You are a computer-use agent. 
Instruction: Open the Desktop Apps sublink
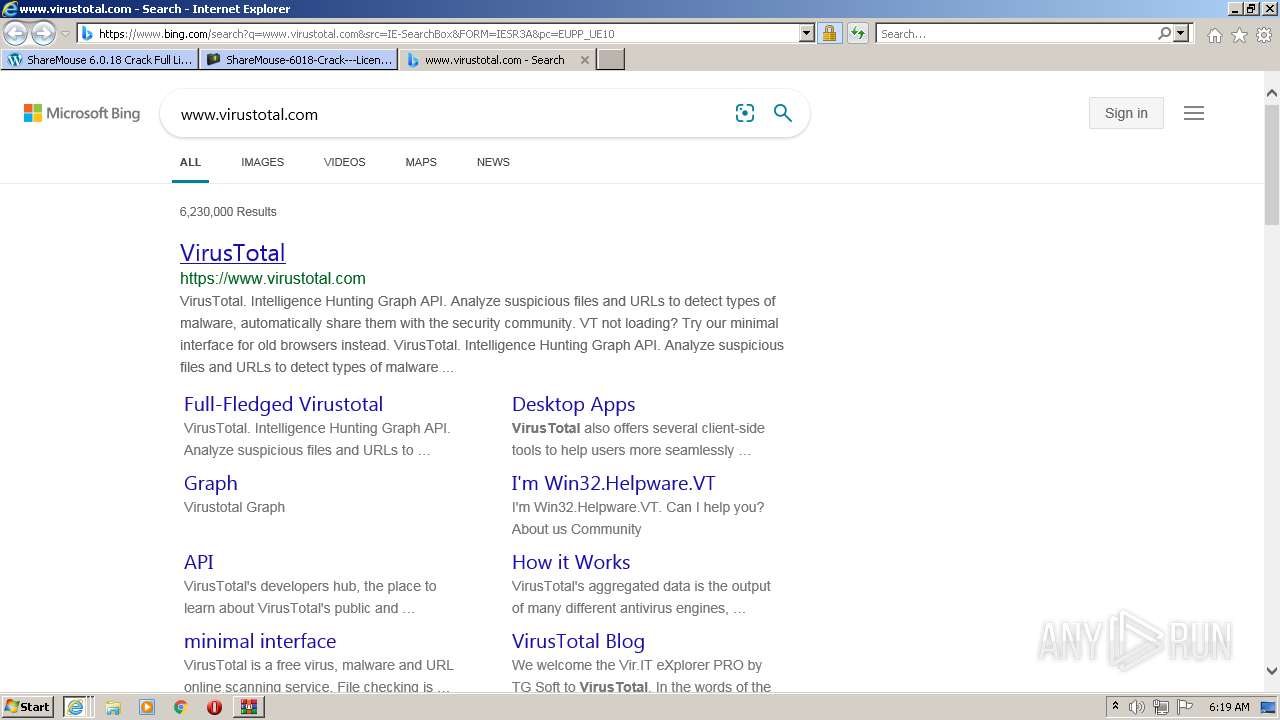pyautogui.click(x=574, y=404)
